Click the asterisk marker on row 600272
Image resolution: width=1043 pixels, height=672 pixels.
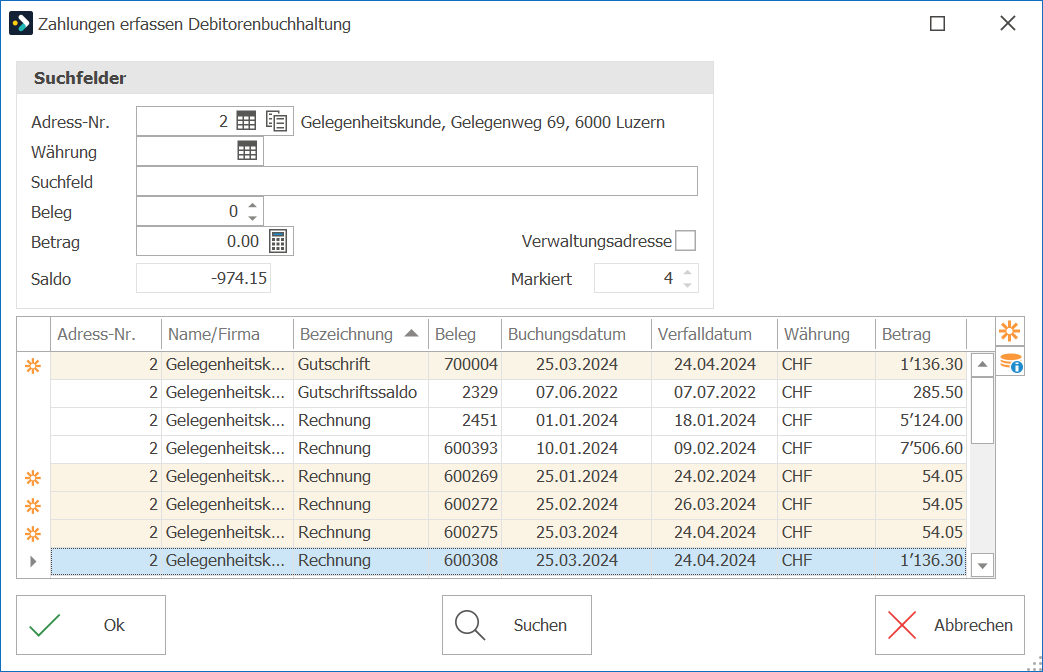pyautogui.click(x=33, y=506)
